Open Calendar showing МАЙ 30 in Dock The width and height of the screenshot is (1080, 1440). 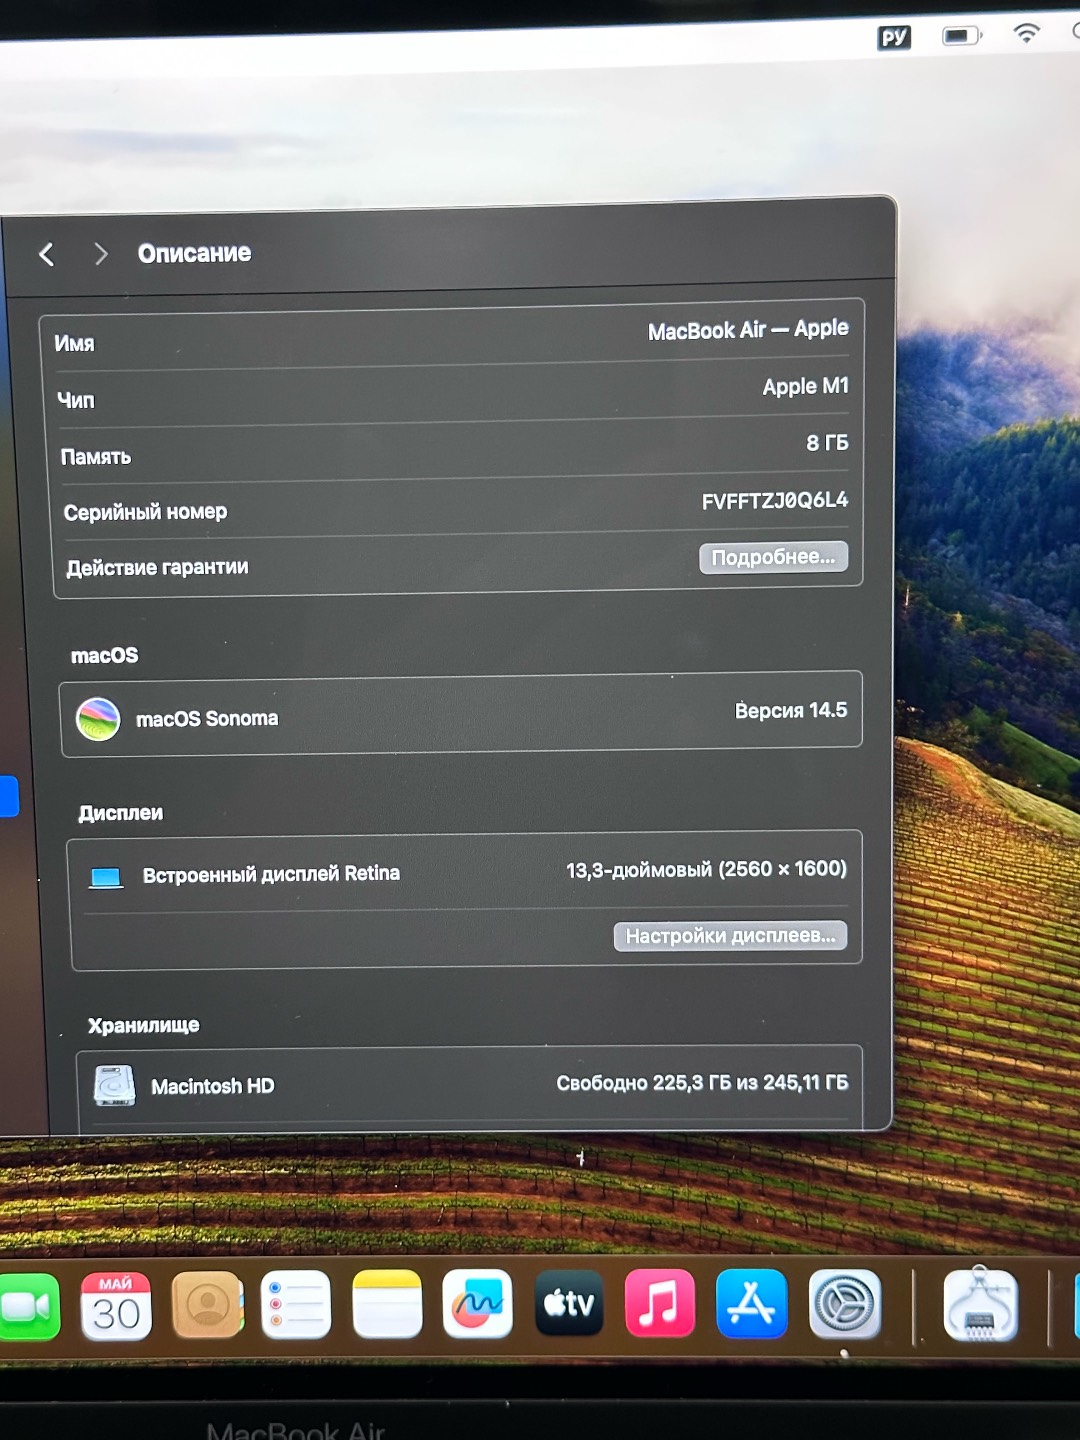click(x=116, y=1305)
